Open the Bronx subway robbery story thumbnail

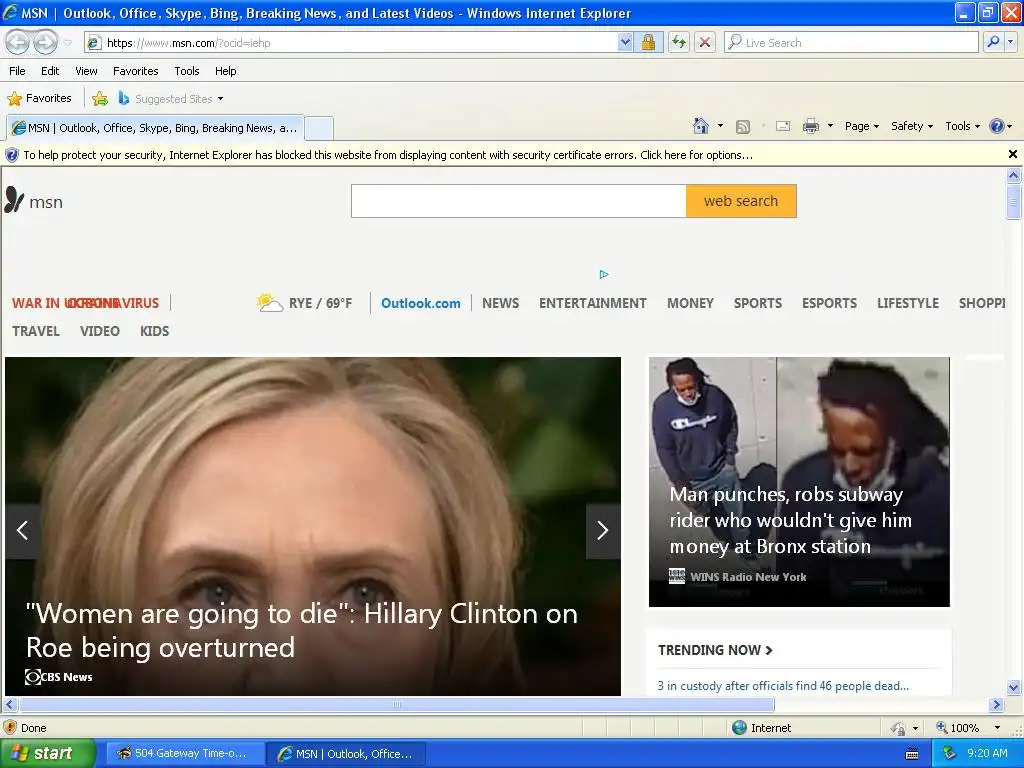point(799,482)
